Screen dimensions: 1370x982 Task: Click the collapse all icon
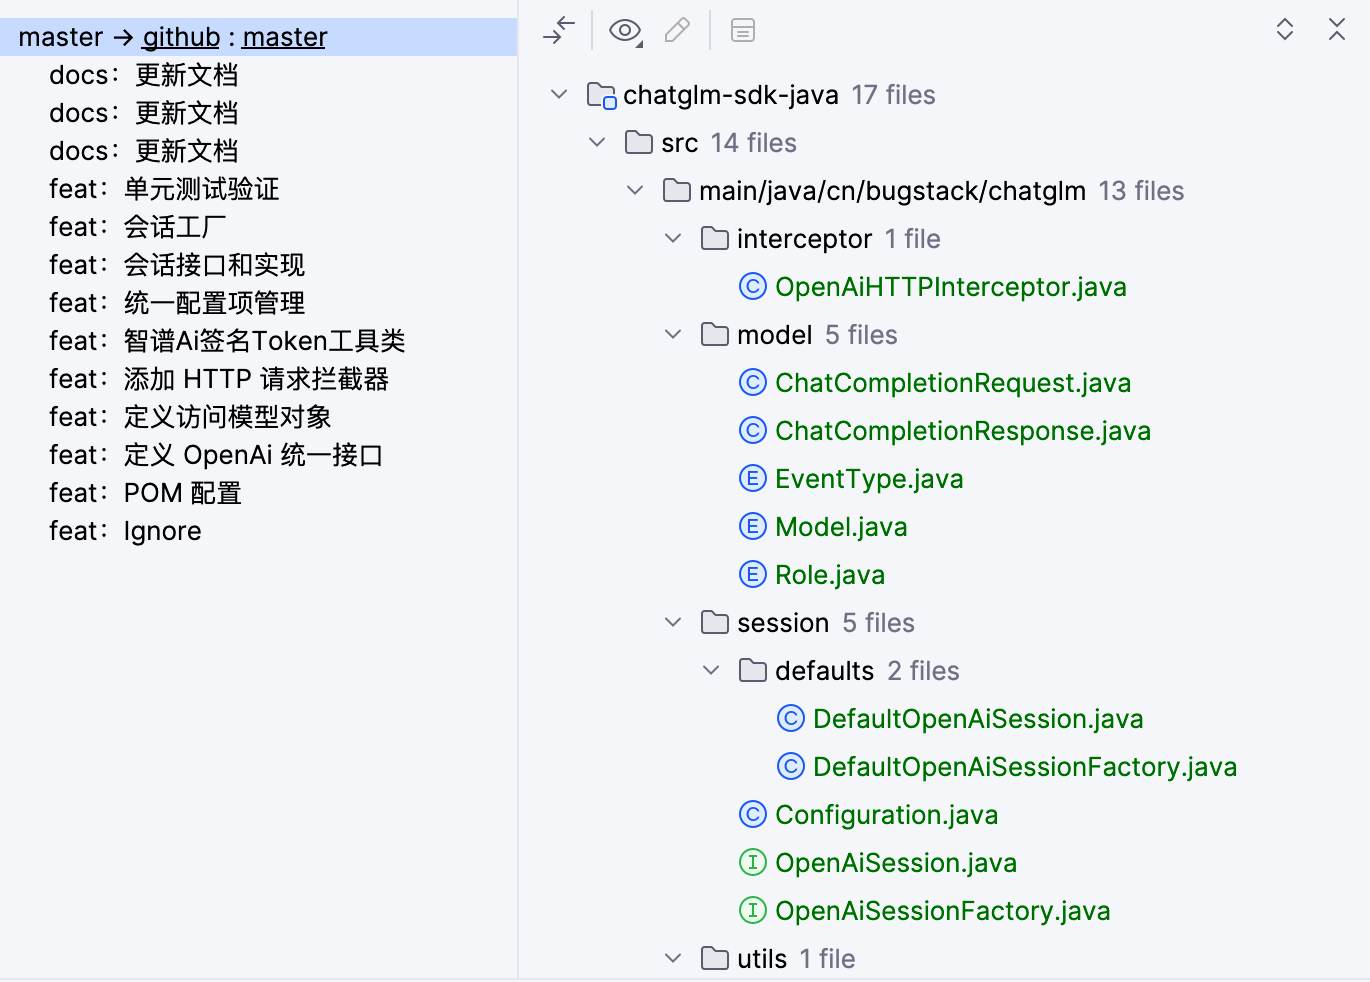coord(1337,29)
